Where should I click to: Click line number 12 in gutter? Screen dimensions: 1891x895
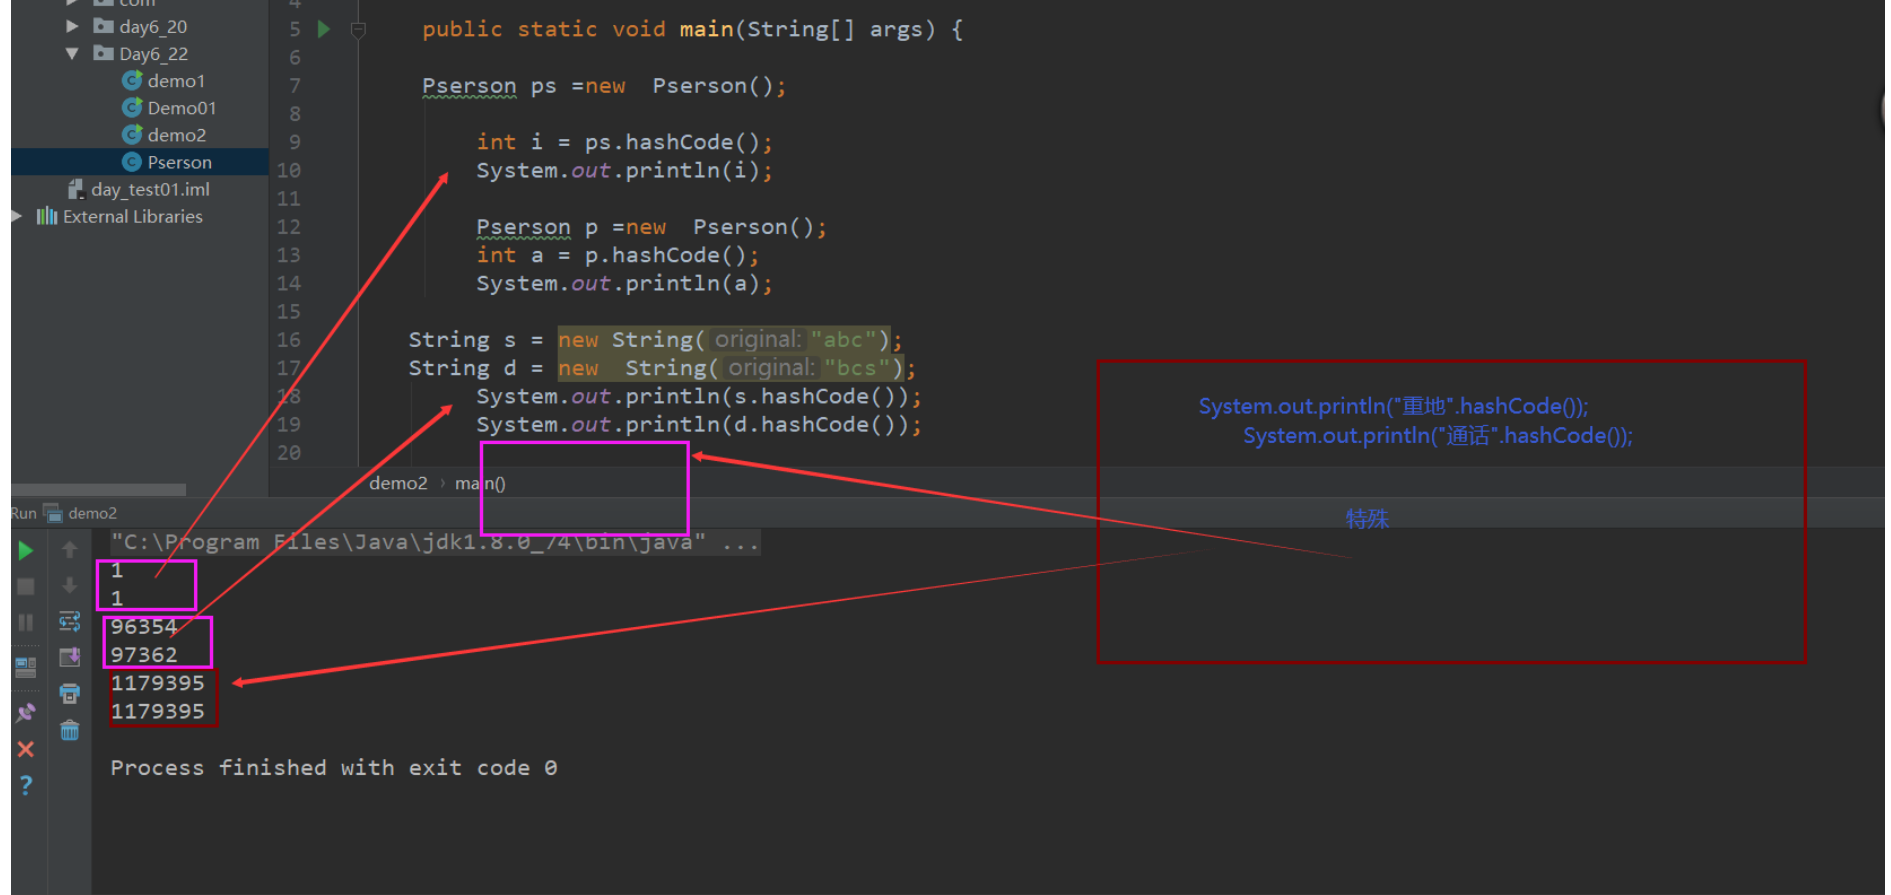coord(288,227)
